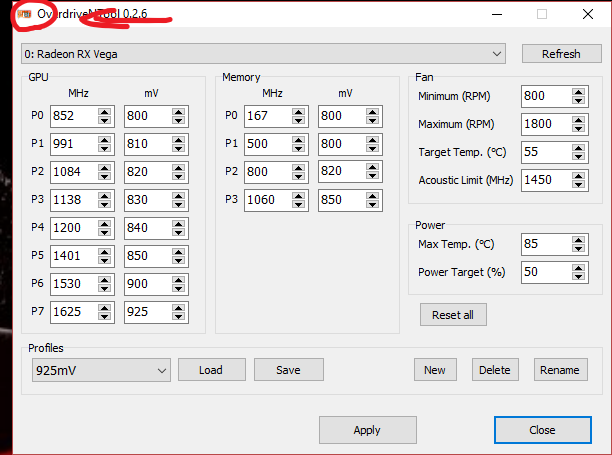
Task: Increase GPU P0 MHz with up arrow
Action: coord(104,112)
